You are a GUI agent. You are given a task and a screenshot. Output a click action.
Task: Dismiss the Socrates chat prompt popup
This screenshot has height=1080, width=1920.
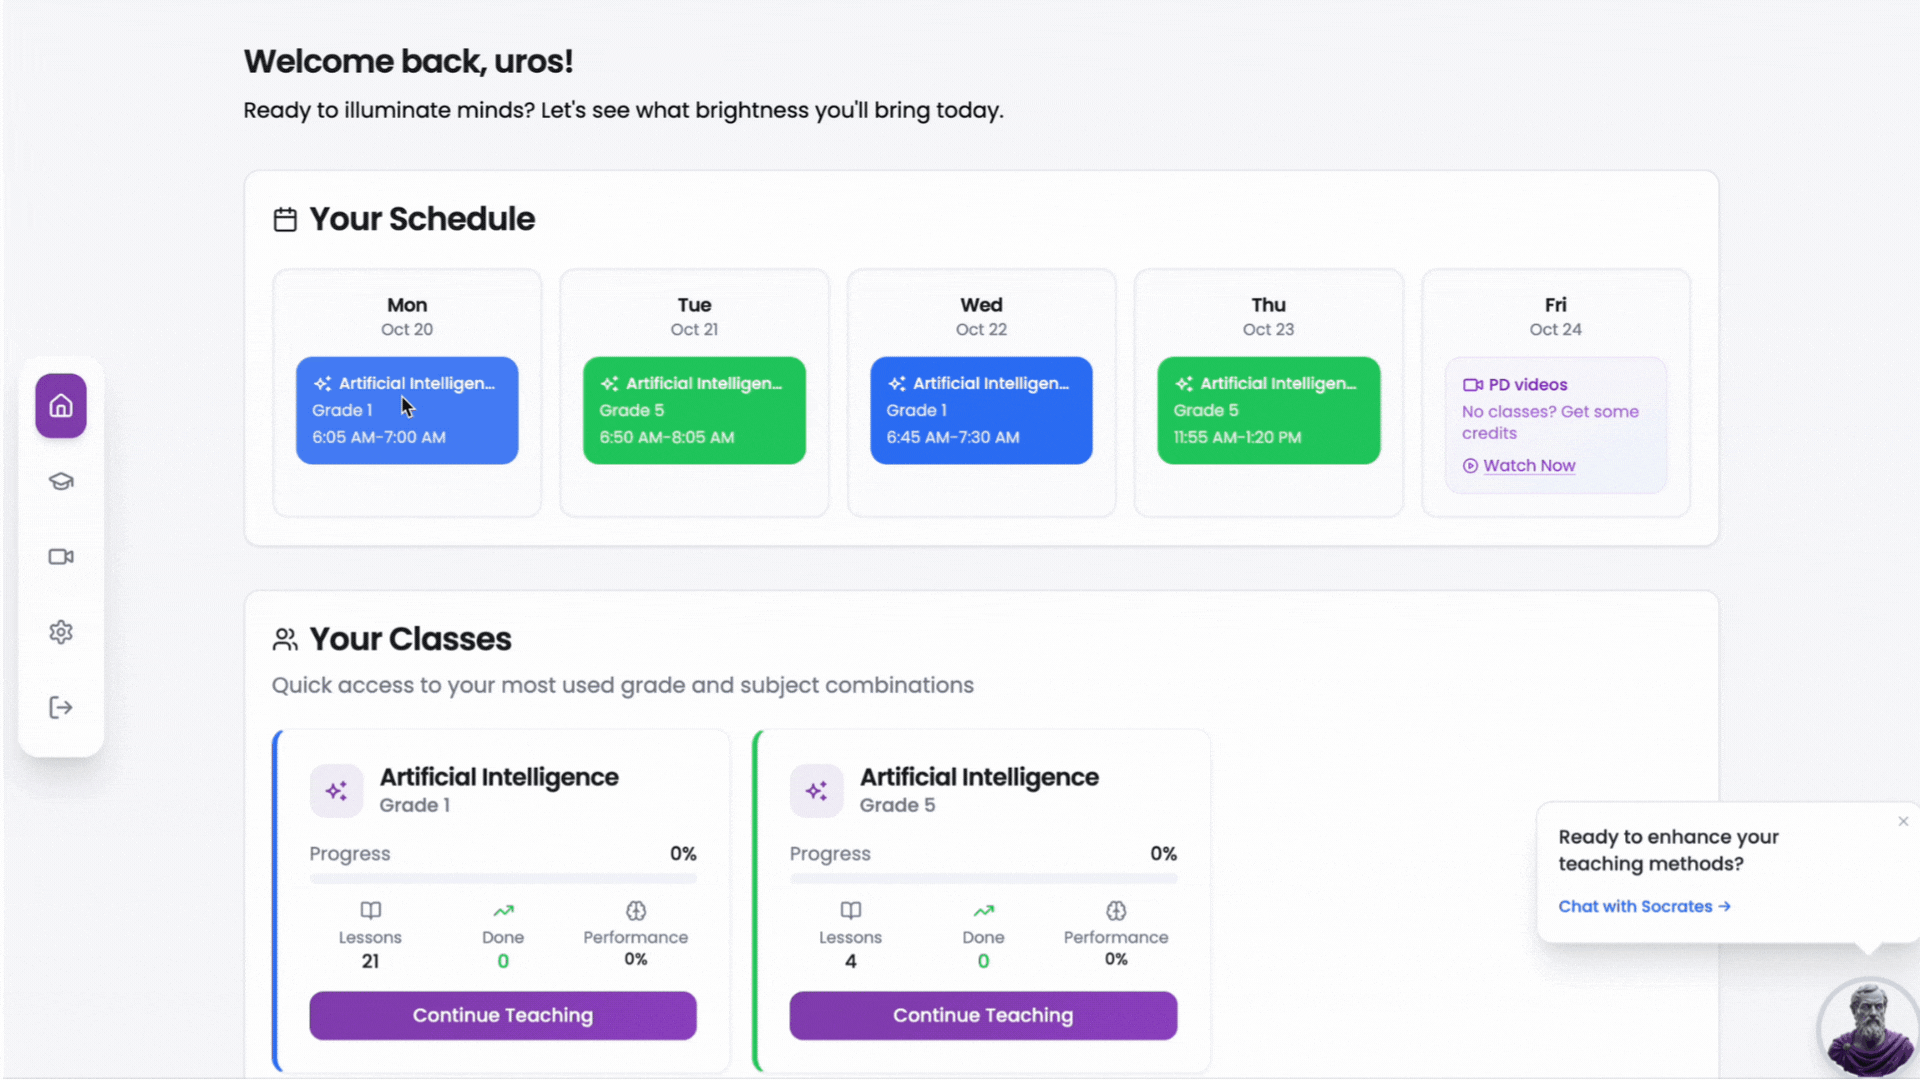pos(1903,821)
